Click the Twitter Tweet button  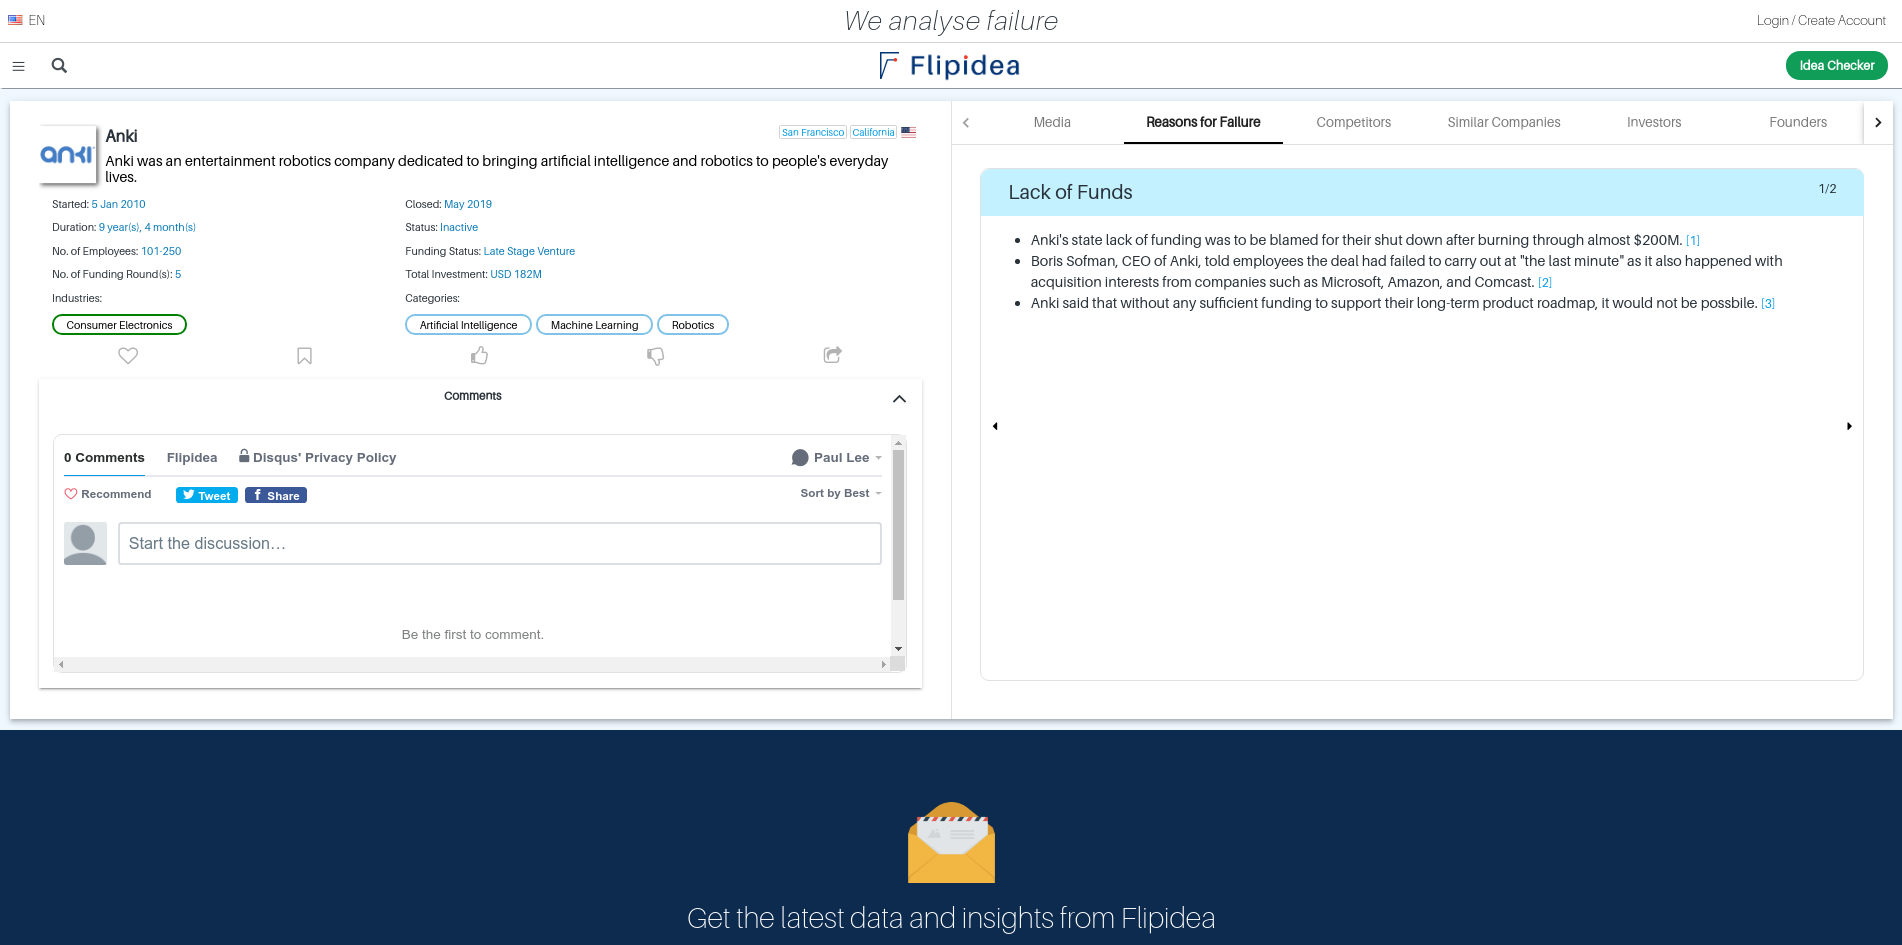[207, 495]
